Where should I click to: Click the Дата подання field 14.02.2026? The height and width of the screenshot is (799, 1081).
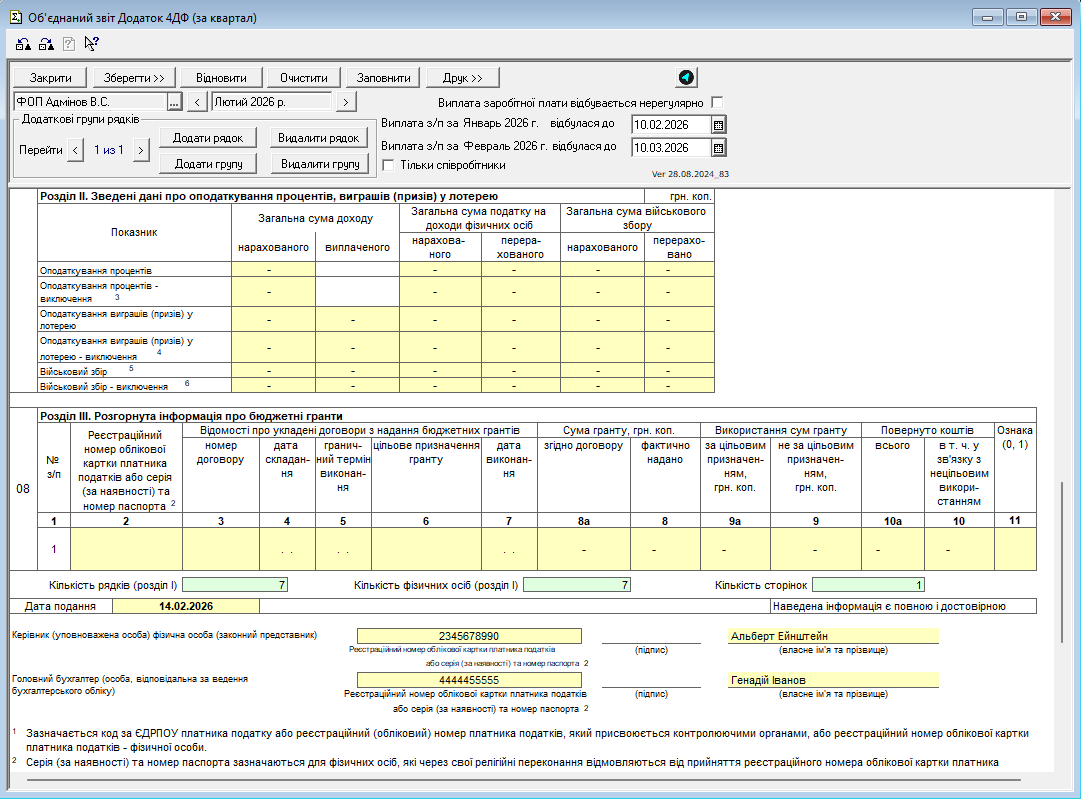pos(185,606)
